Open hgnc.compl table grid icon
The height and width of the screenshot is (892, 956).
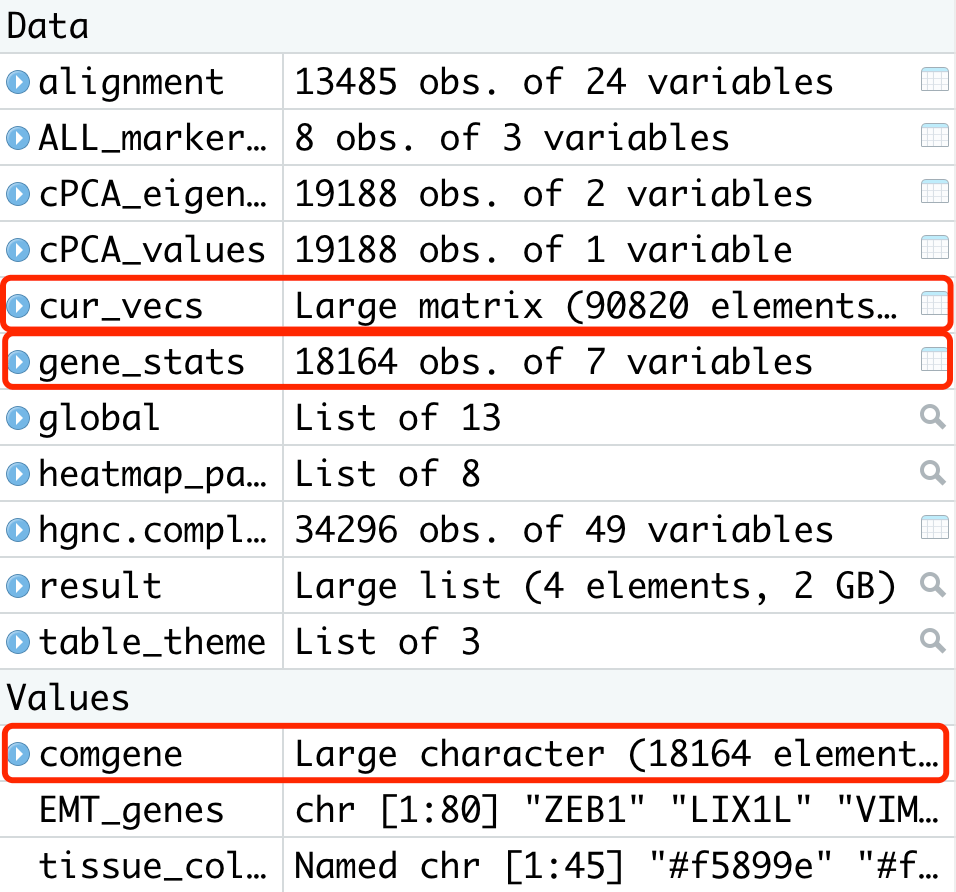click(x=934, y=529)
